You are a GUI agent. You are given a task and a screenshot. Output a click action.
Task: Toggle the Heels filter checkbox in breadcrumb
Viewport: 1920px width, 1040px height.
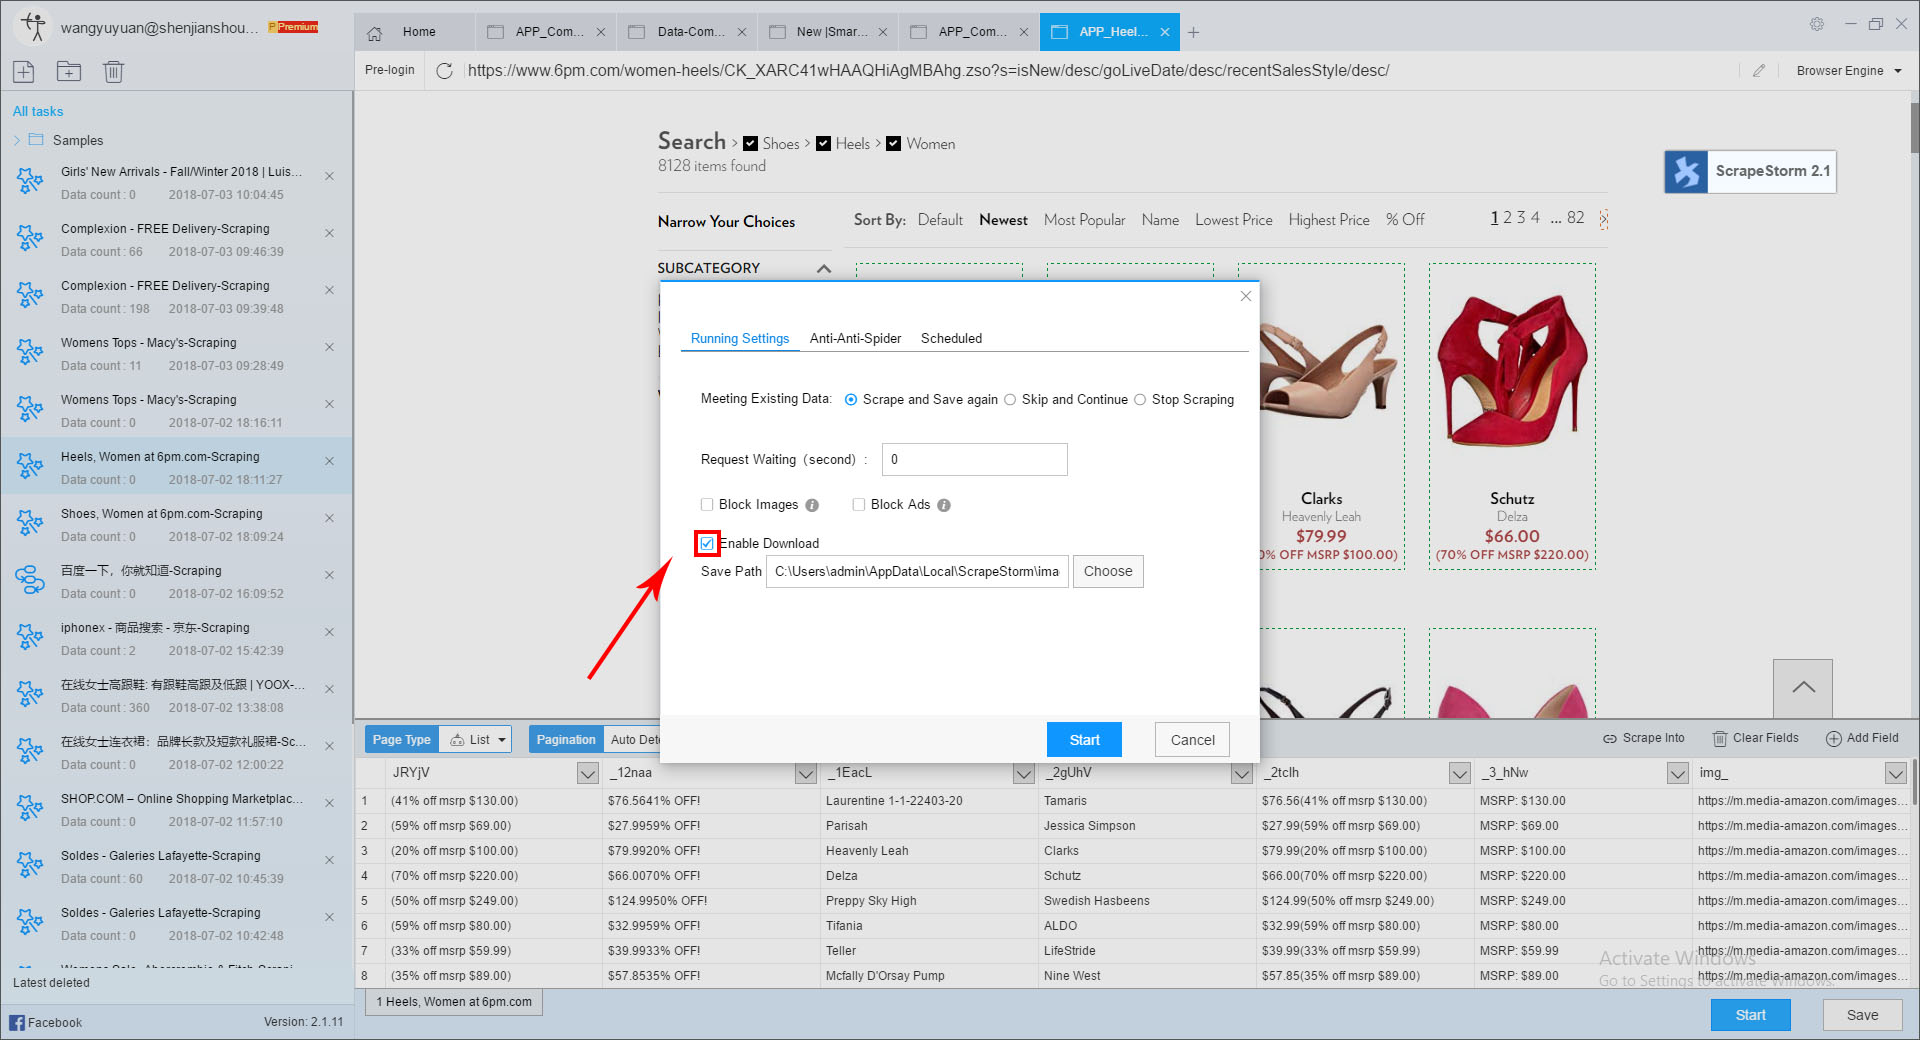[824, 144]
